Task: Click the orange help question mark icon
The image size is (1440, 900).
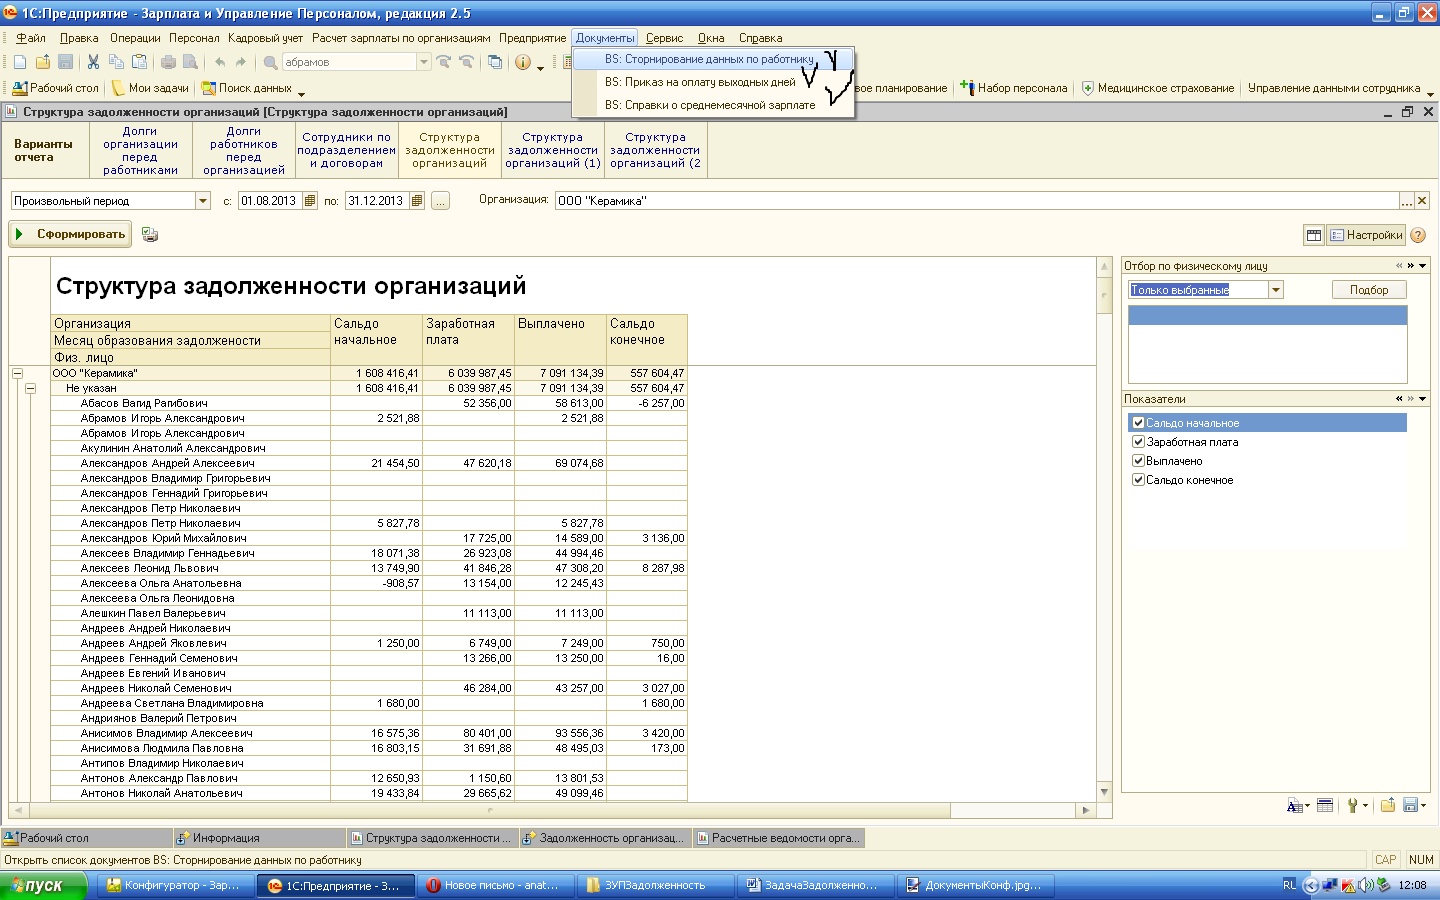Action: pos(1418,235)
